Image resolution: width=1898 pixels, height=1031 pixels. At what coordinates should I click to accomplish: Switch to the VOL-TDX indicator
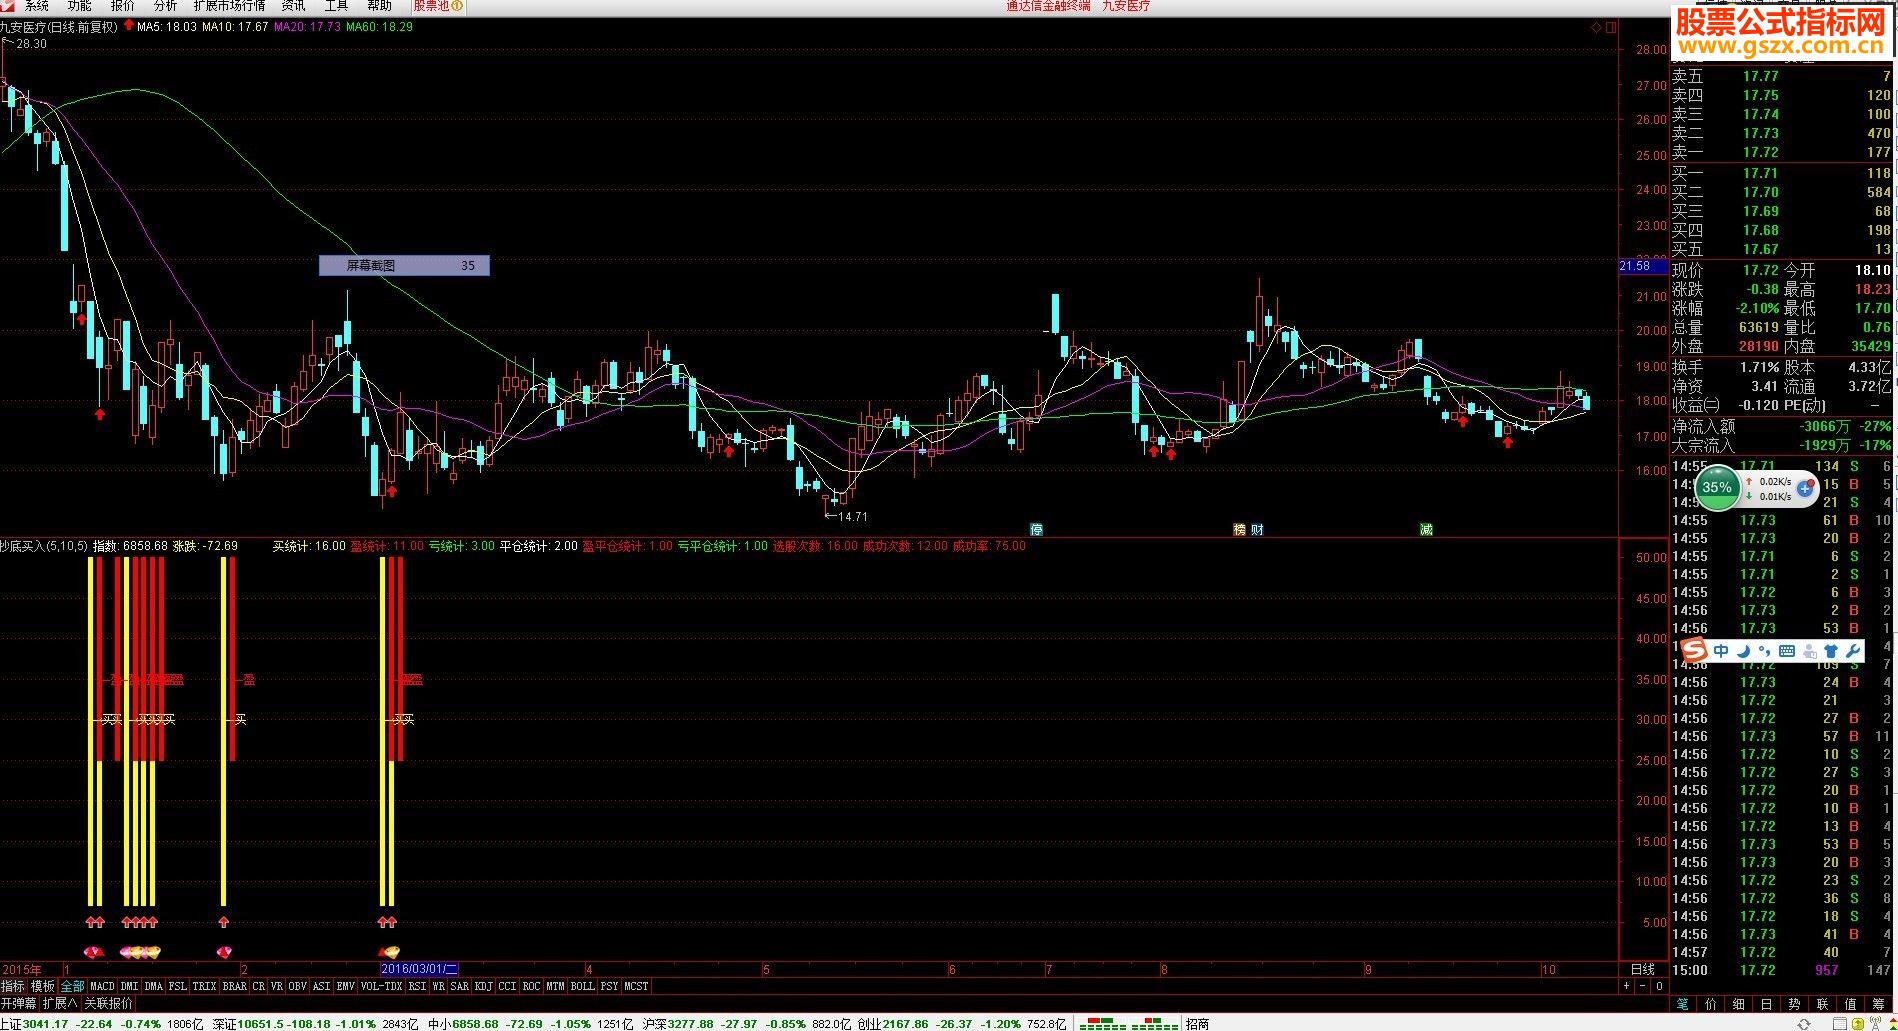coord(381,986)
